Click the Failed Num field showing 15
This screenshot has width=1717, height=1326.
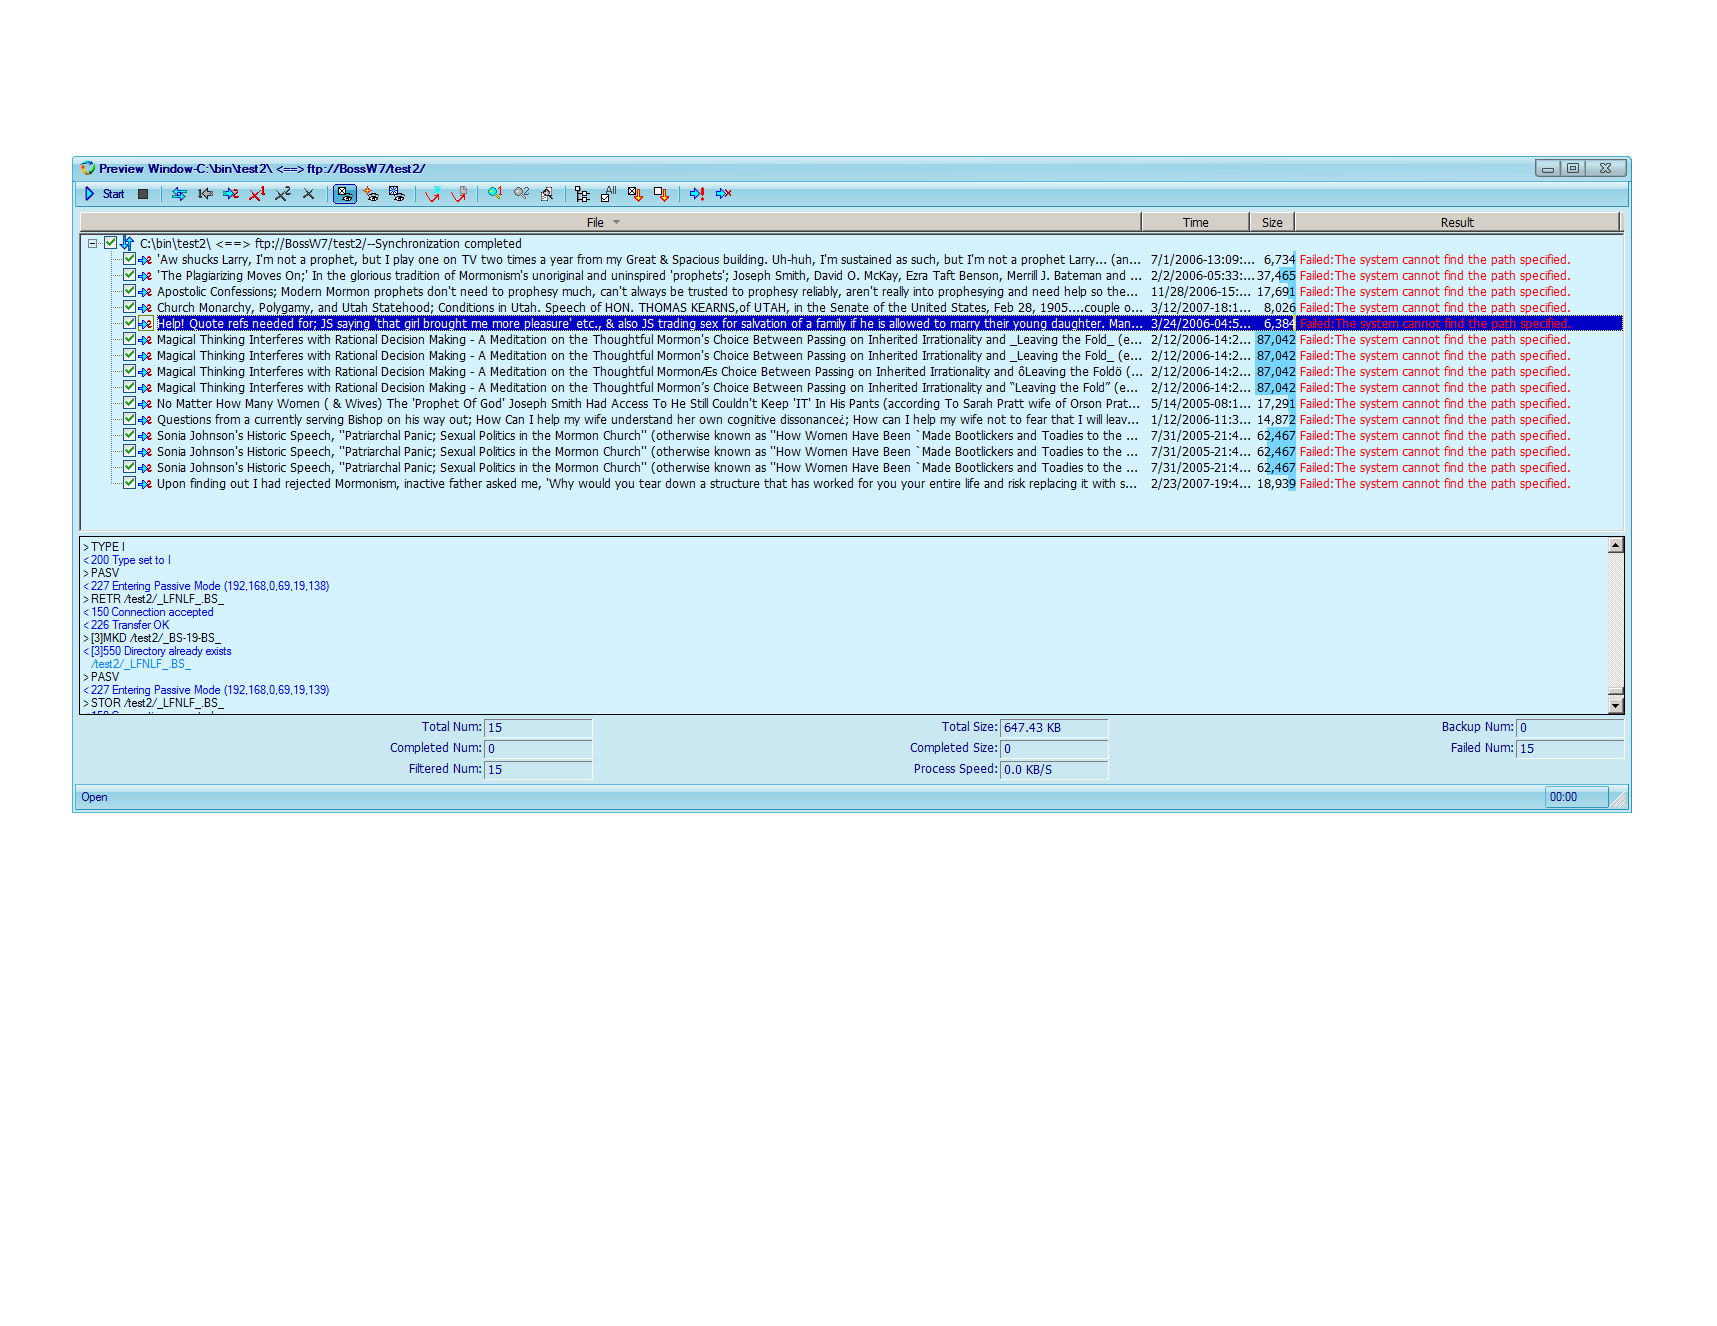point(1570,748)
